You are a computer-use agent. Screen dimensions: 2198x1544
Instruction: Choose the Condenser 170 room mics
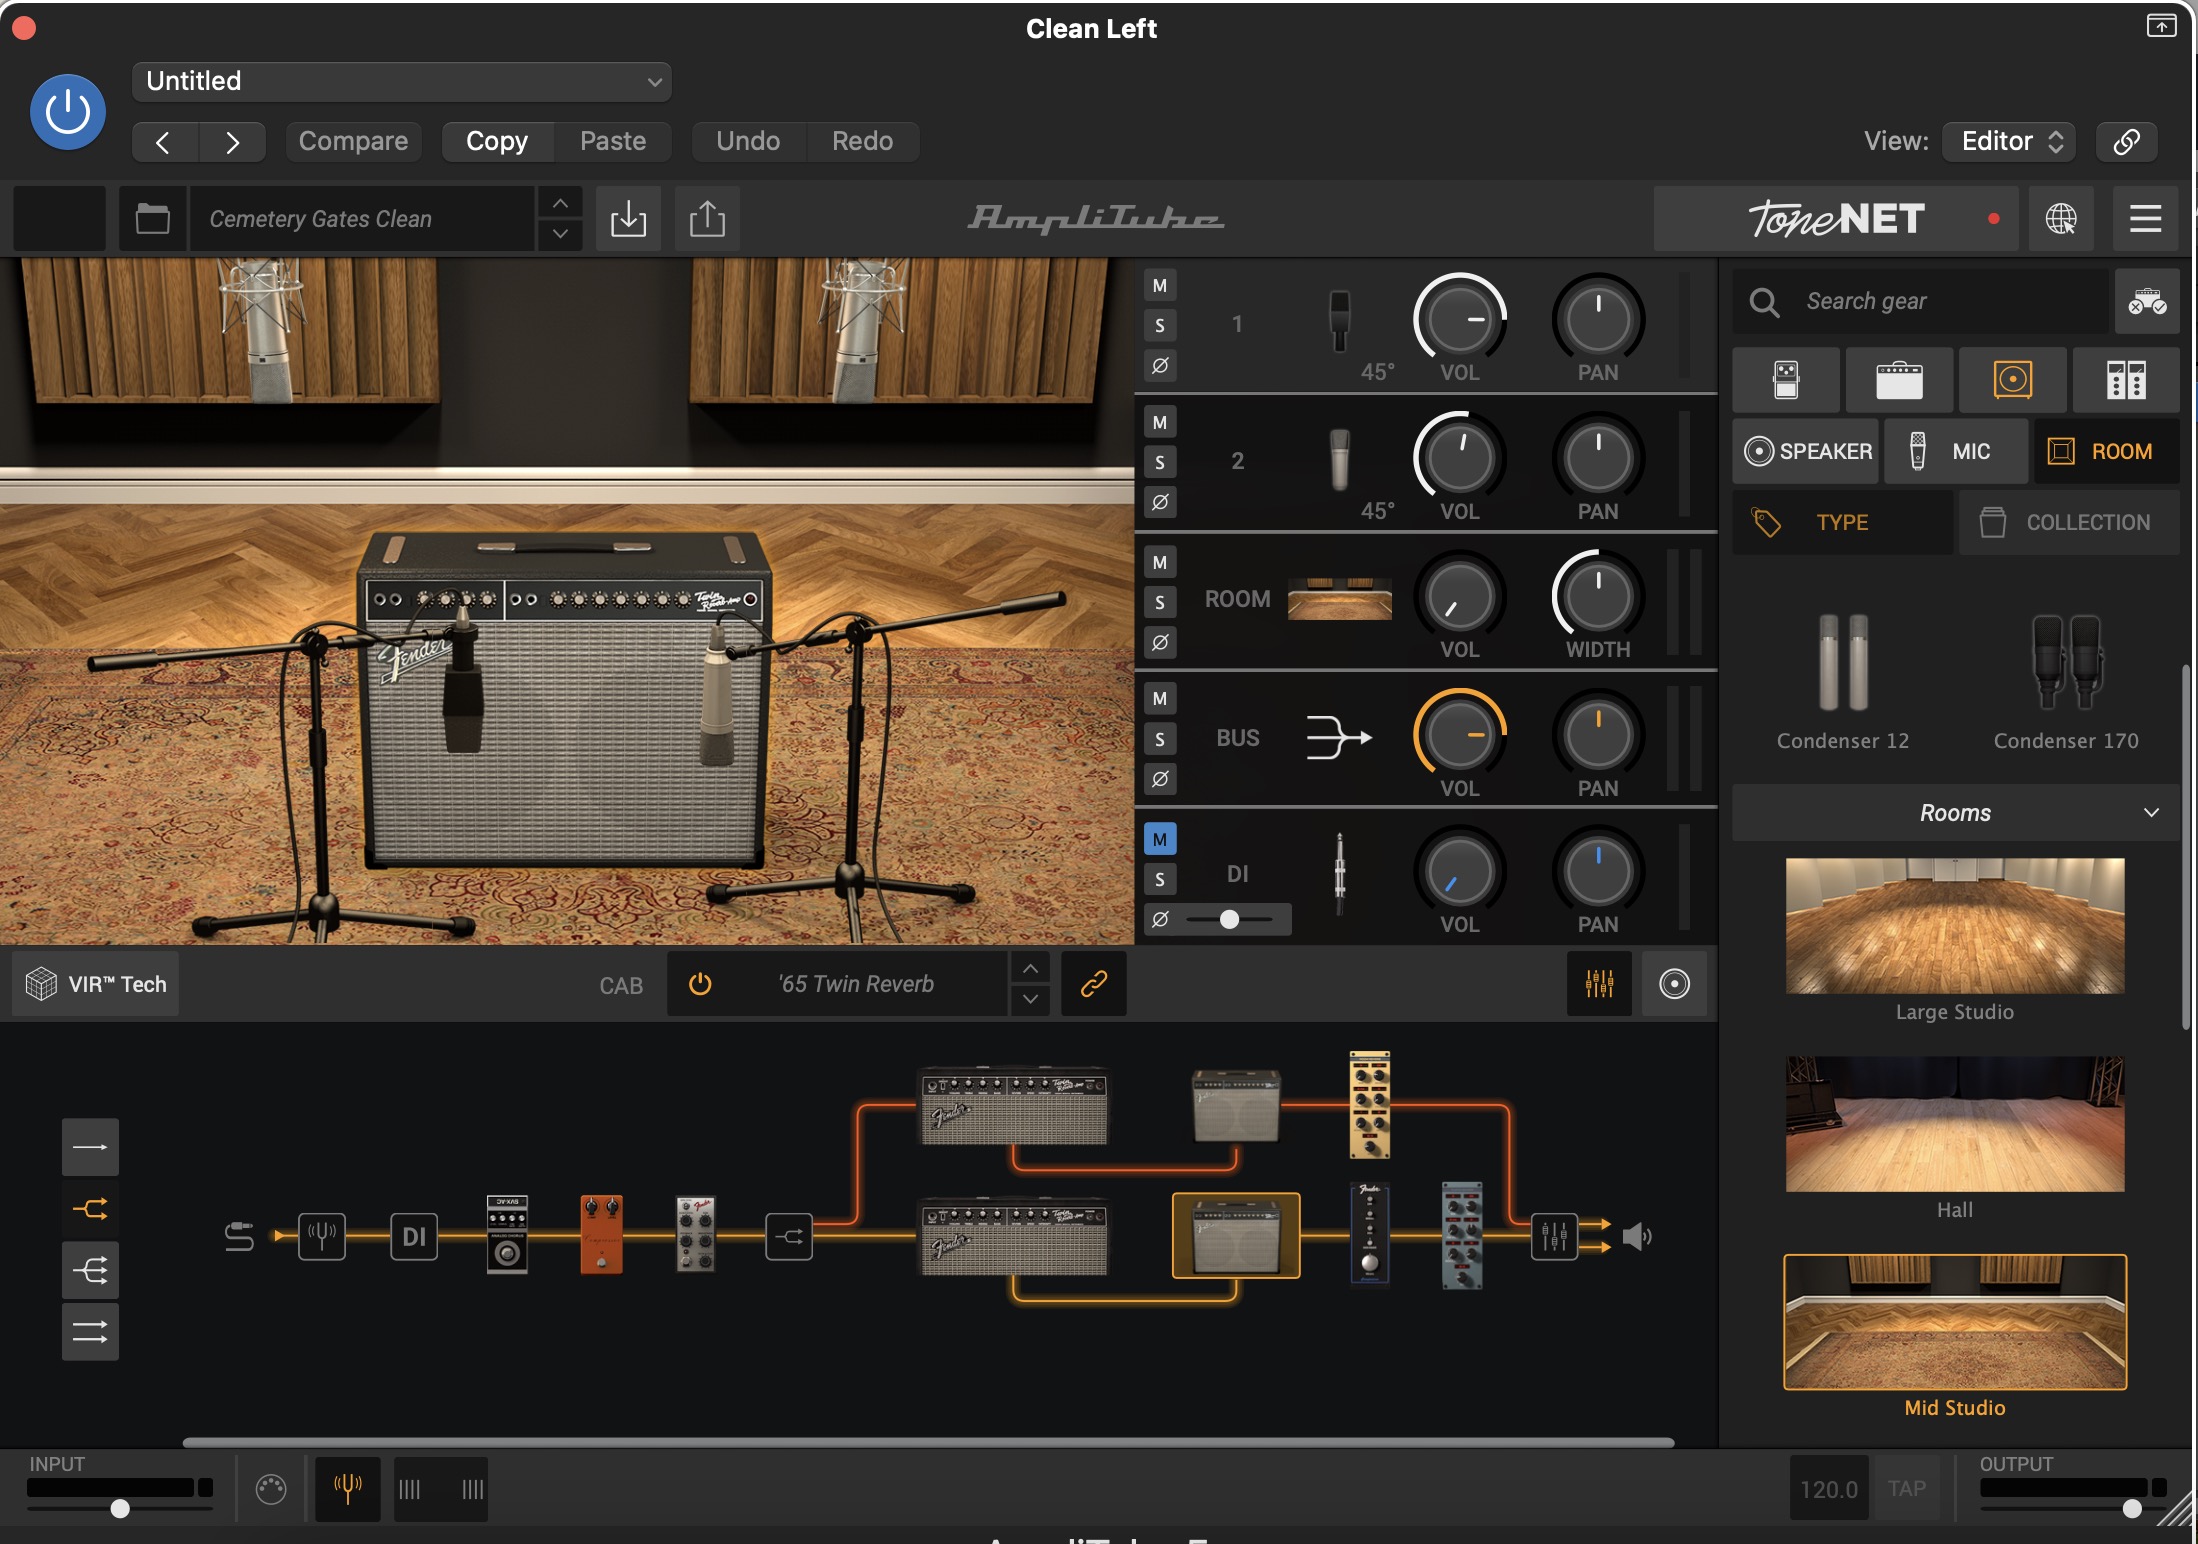2066,681
